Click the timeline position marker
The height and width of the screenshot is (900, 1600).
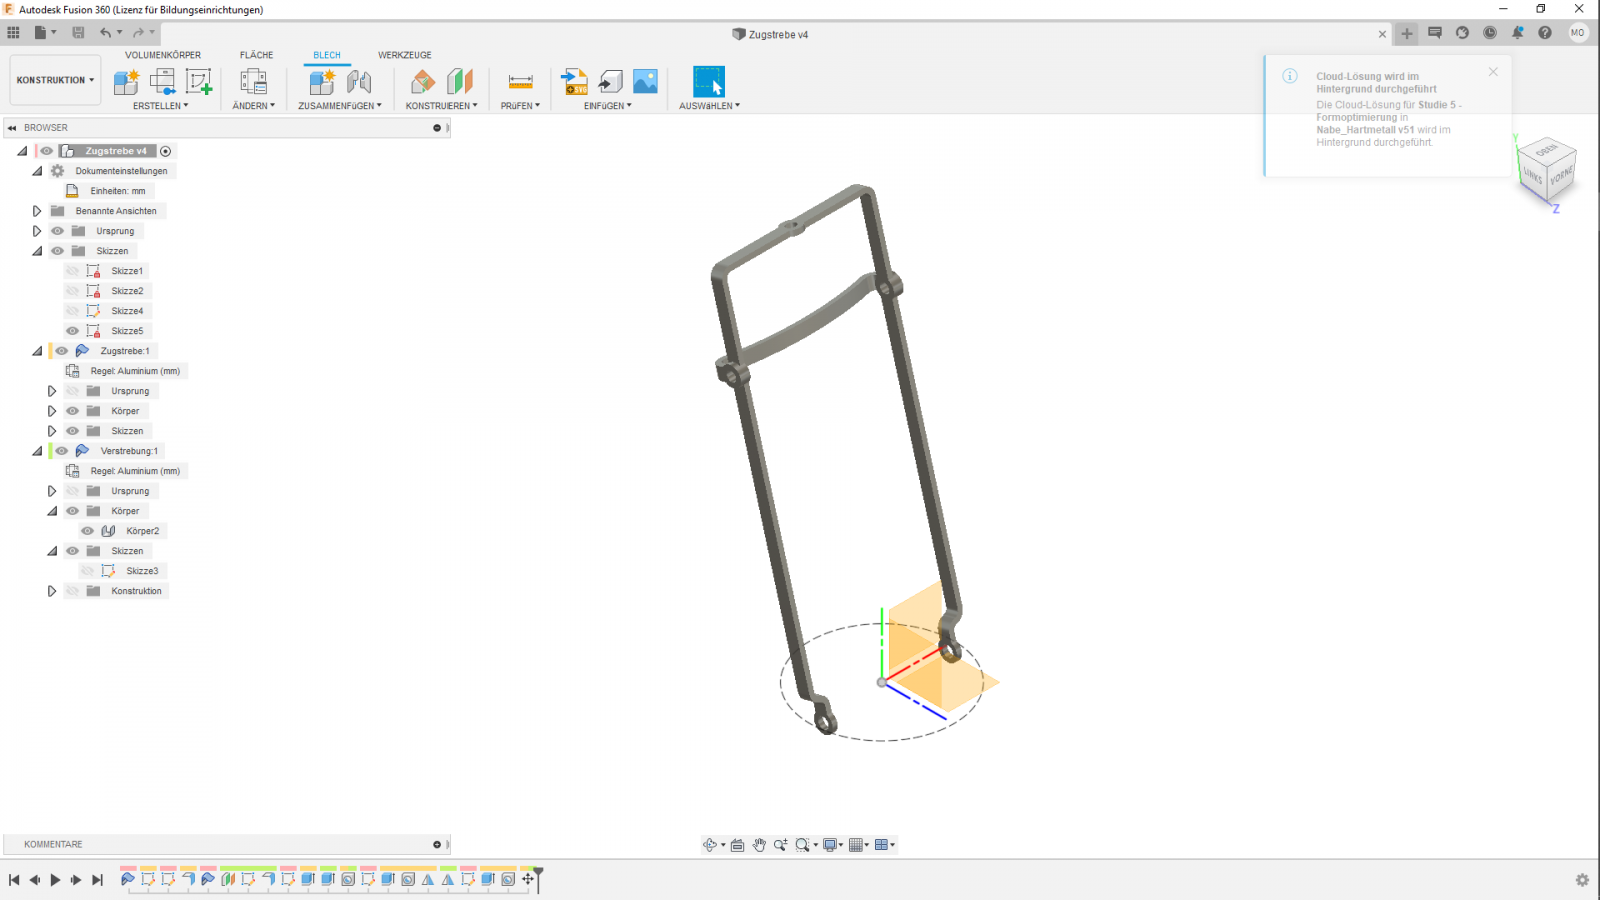tap(538, 878)
